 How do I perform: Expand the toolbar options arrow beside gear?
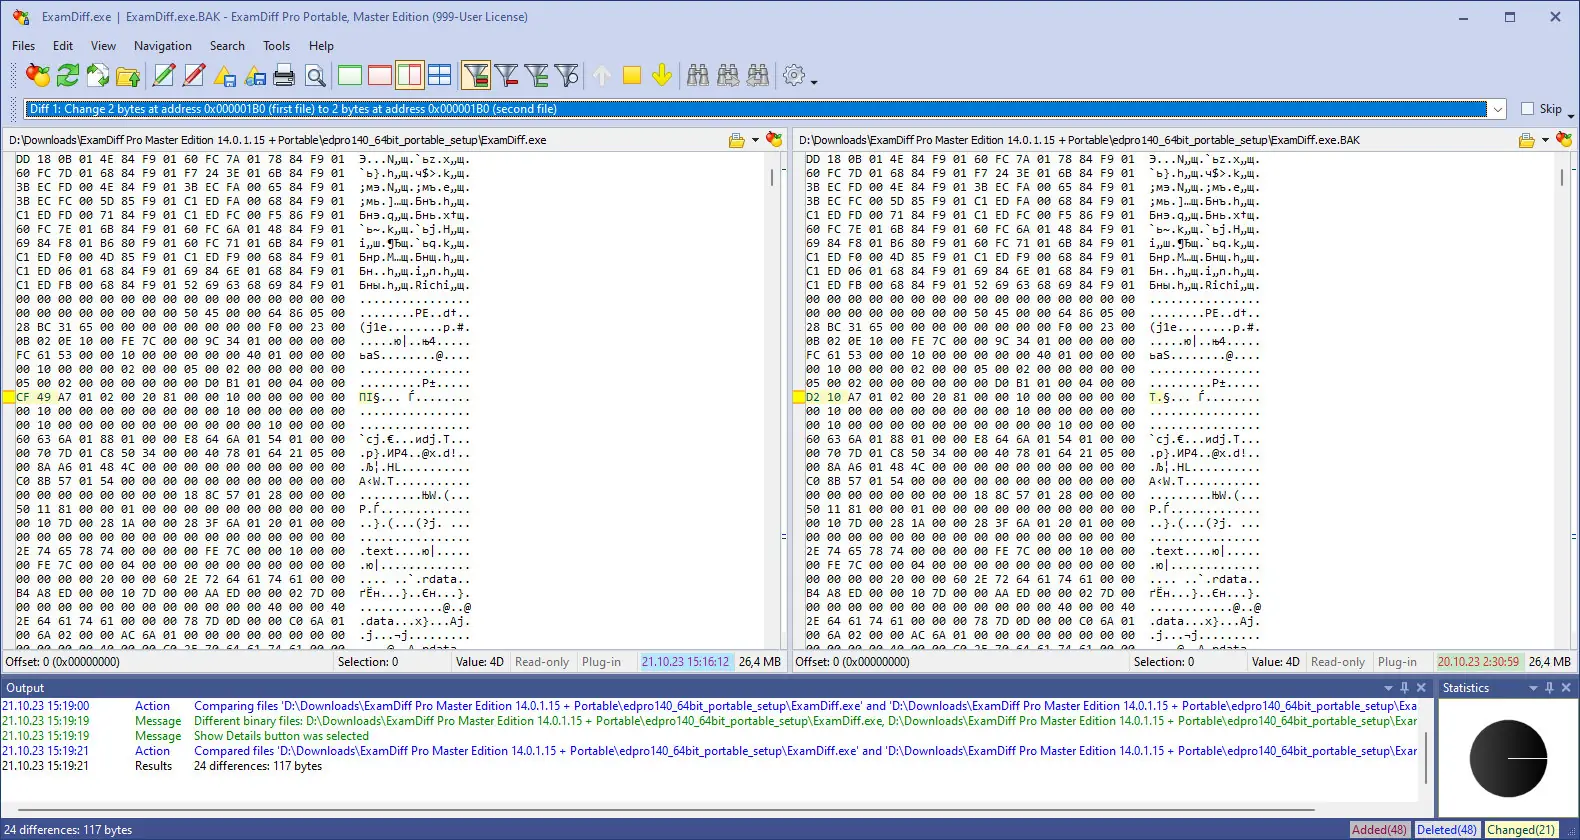814,82
